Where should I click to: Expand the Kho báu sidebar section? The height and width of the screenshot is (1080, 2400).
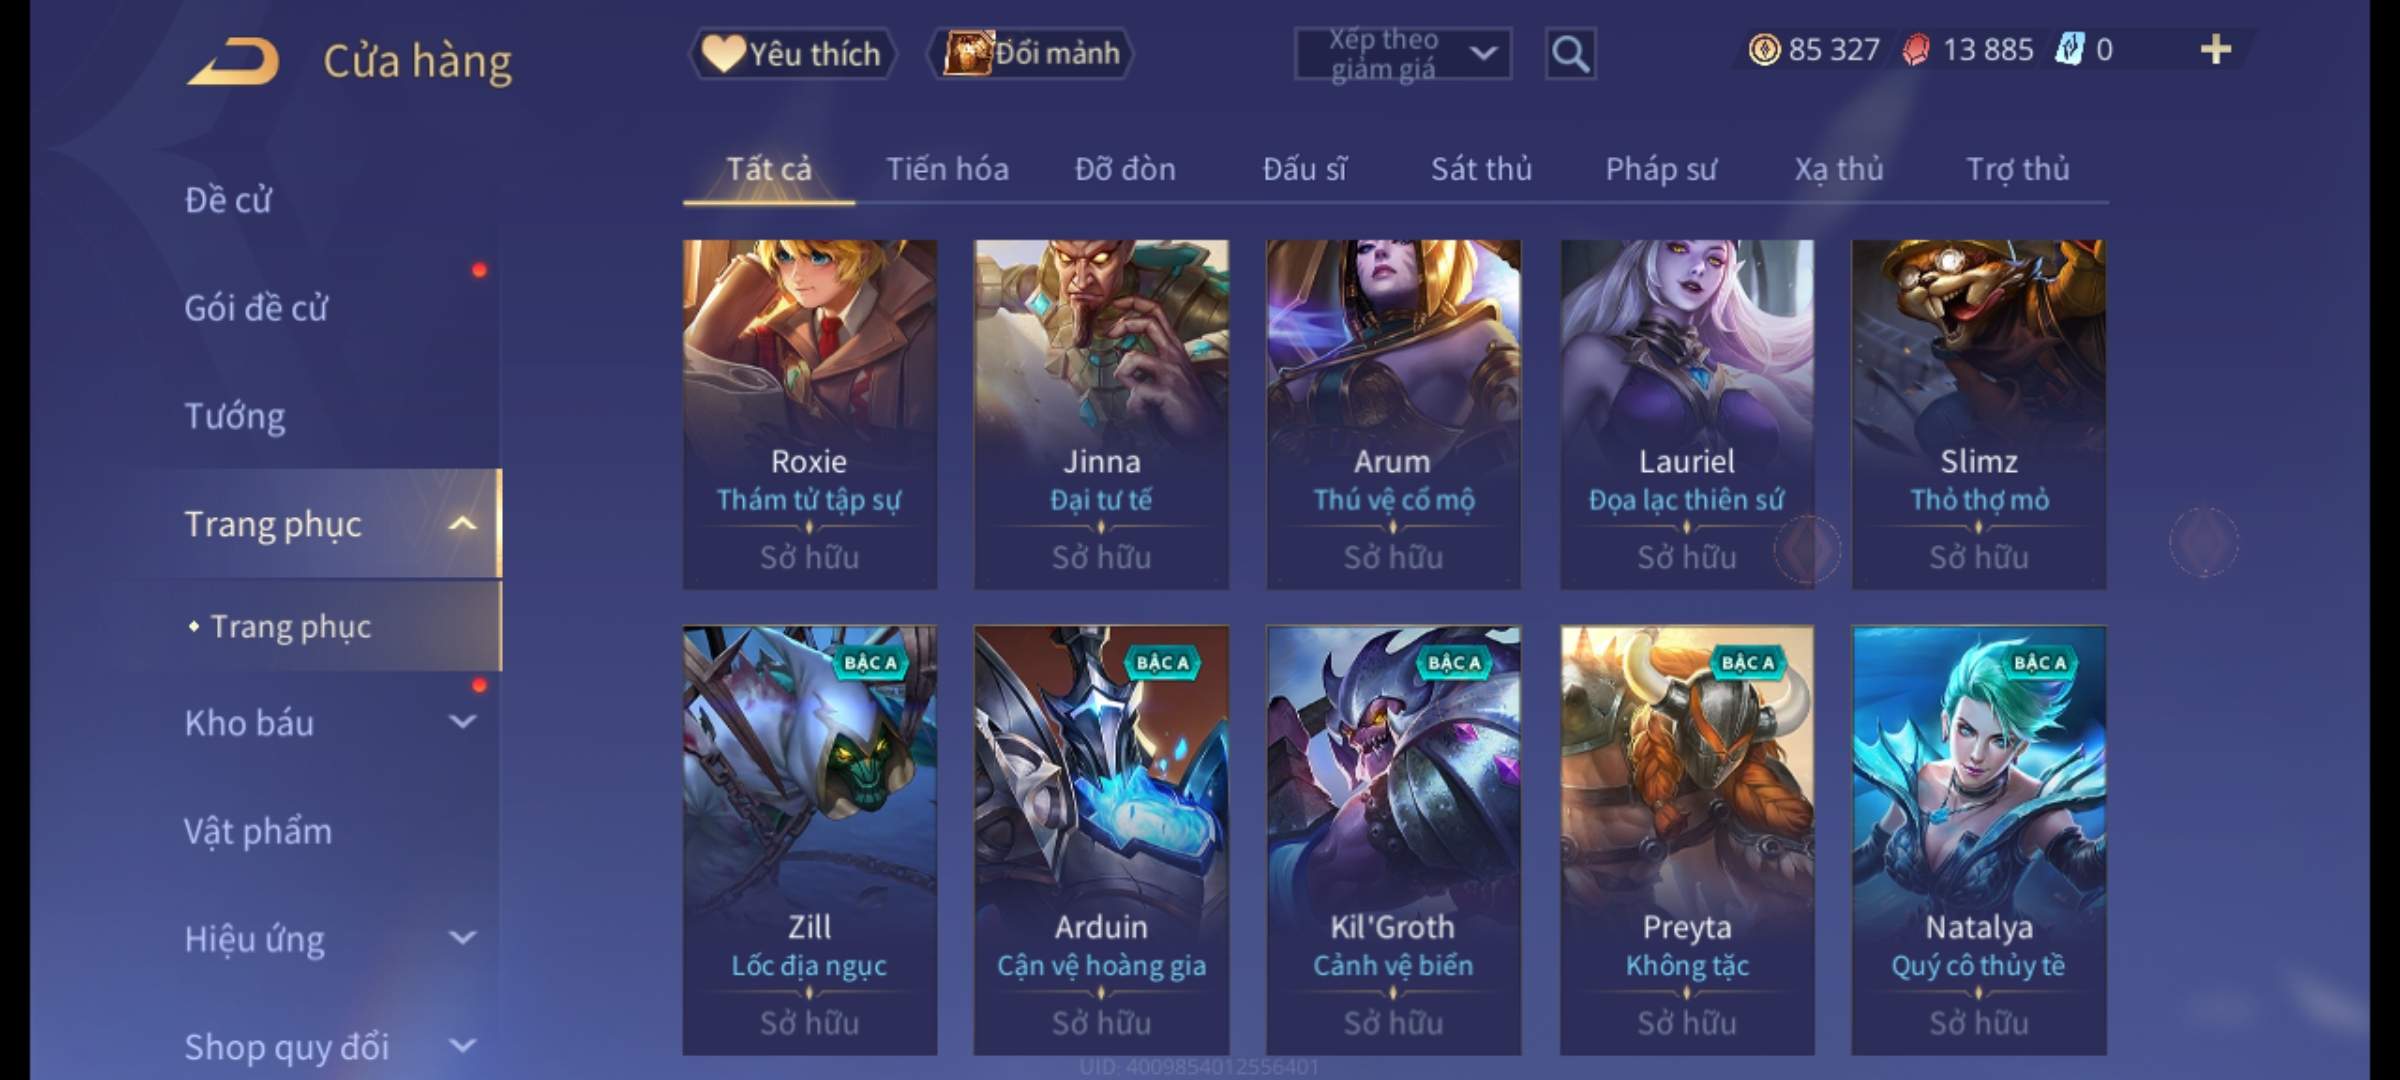pyautogui.click(x=462, y=722)
